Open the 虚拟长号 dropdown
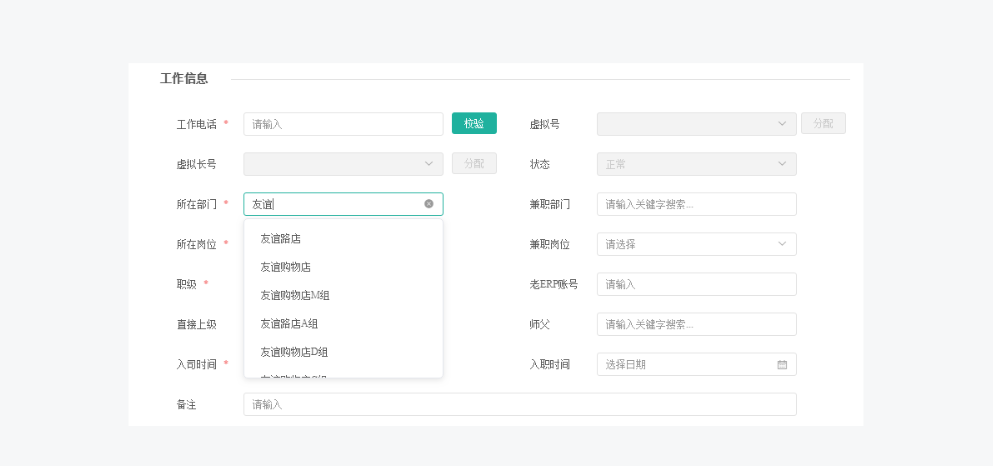993x466 pixels. [343, 164]
